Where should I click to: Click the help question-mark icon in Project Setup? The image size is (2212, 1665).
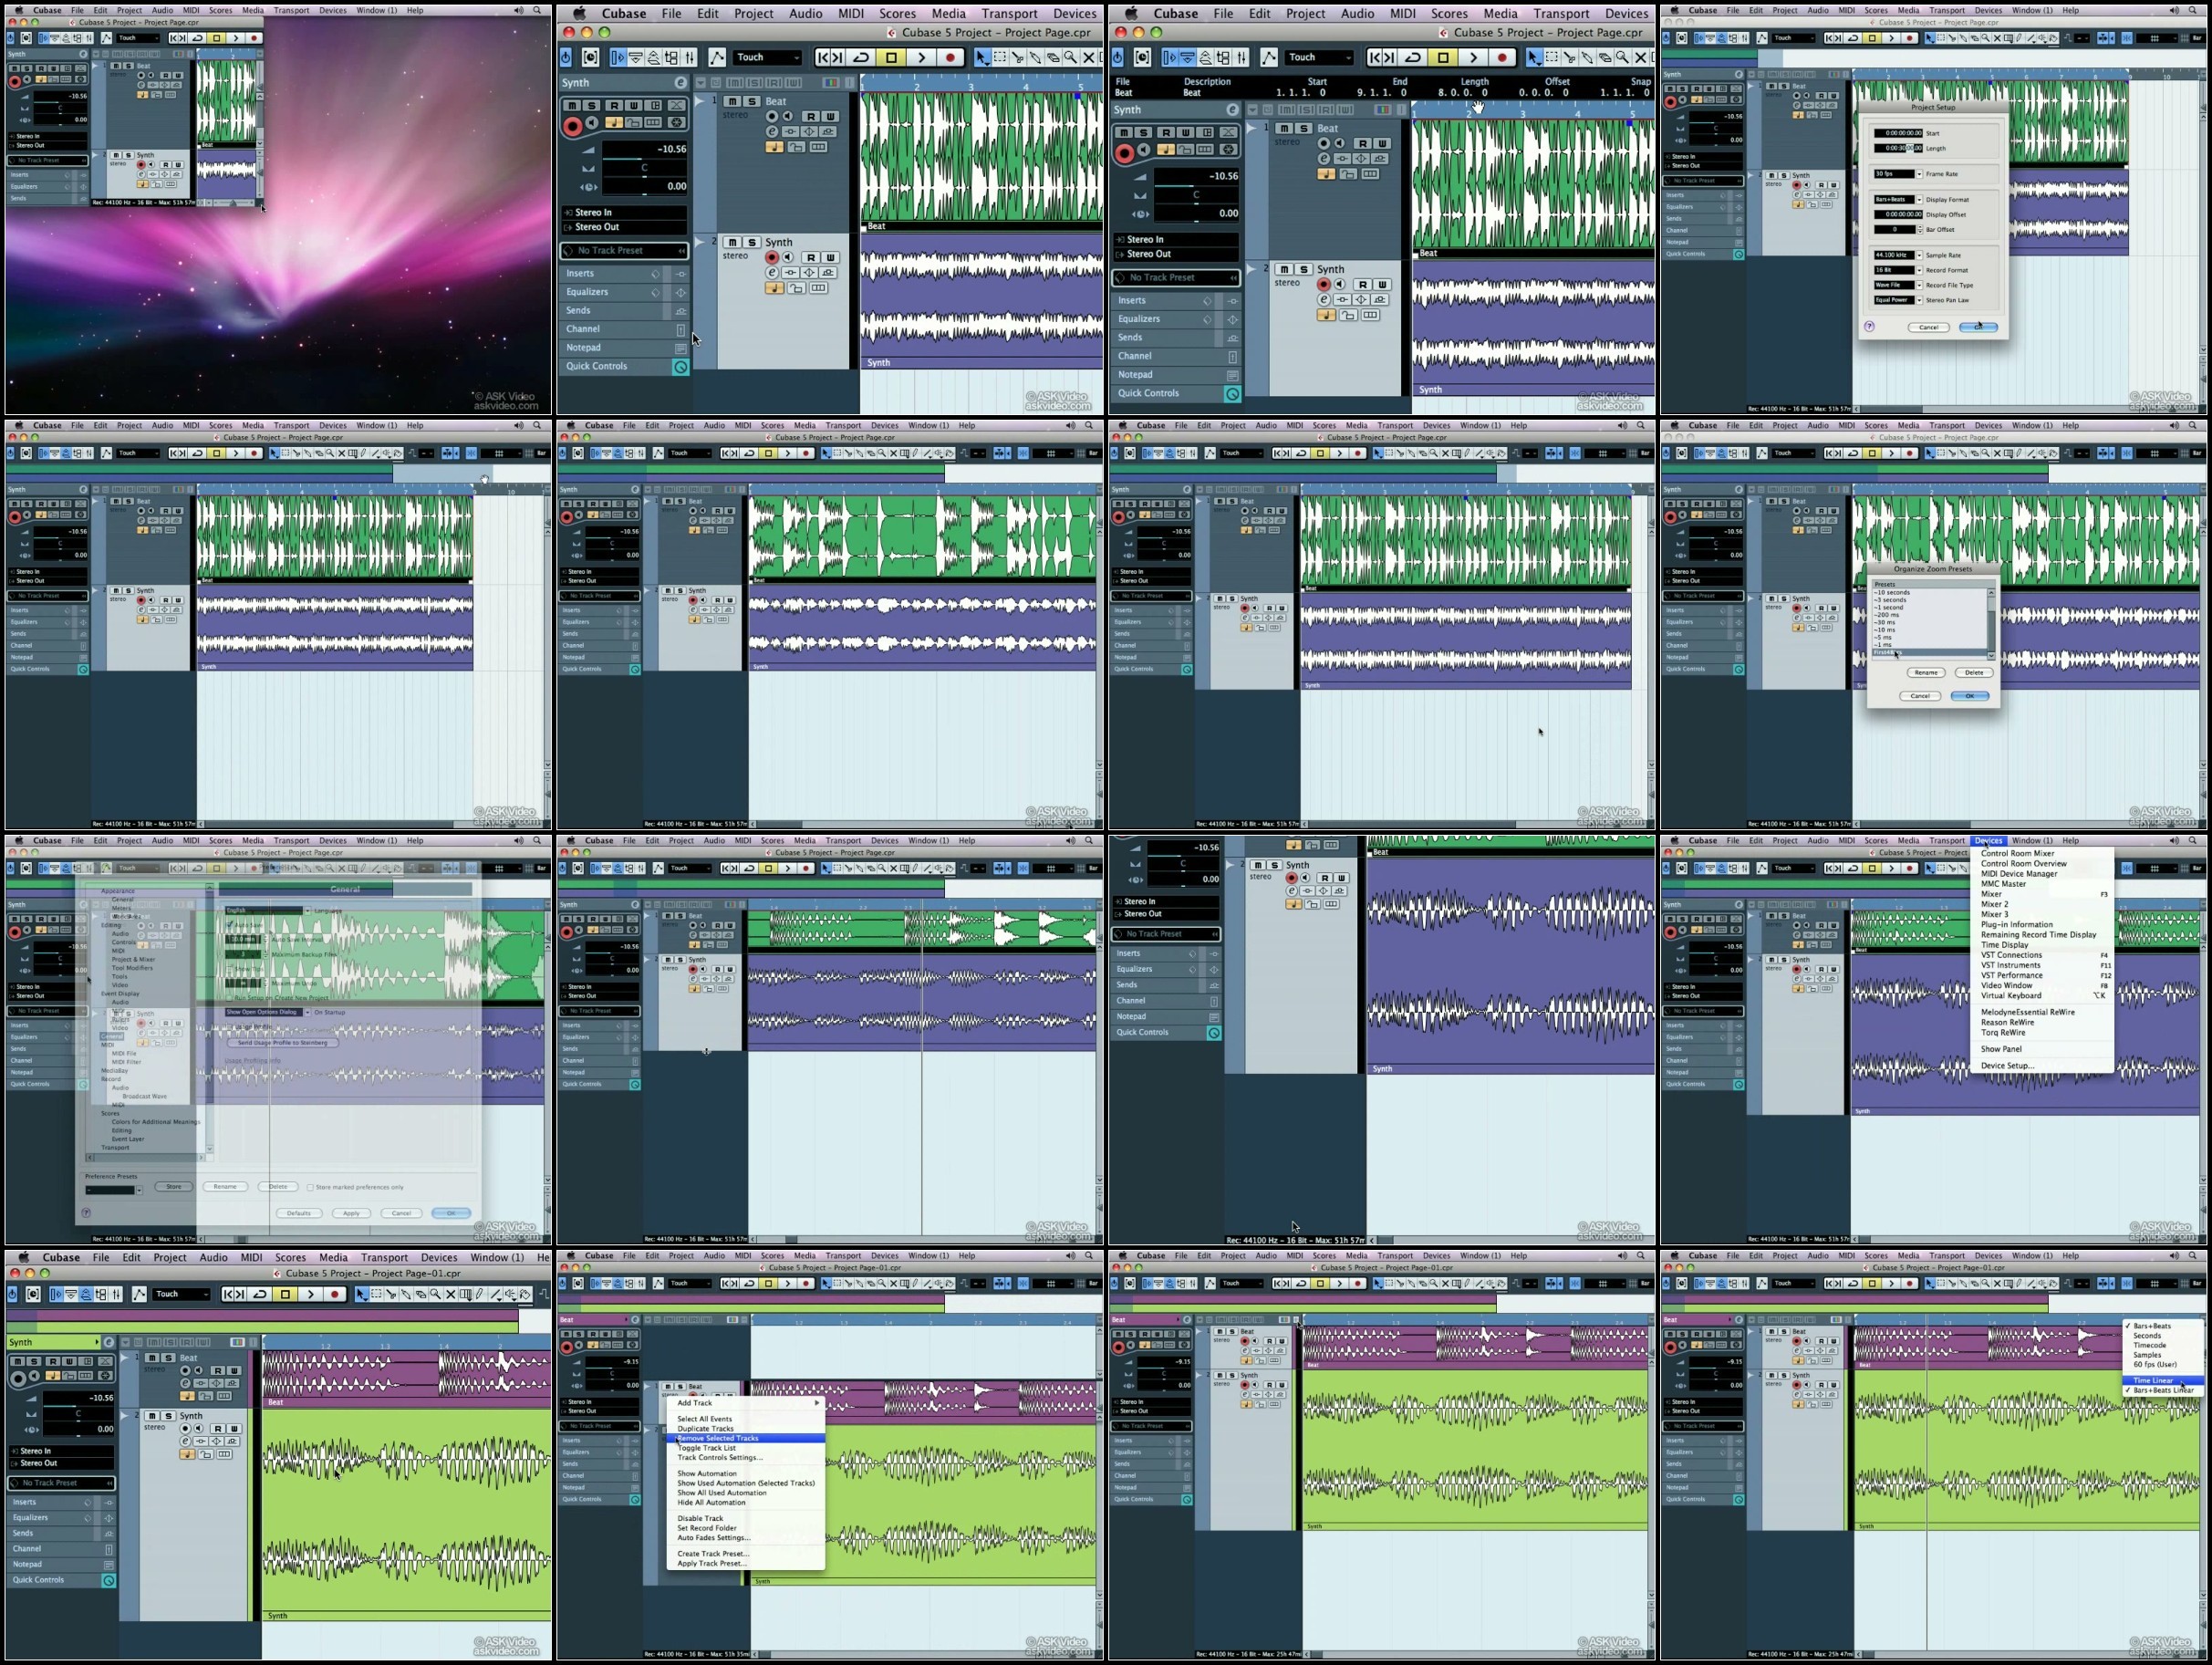point(1869,326)
